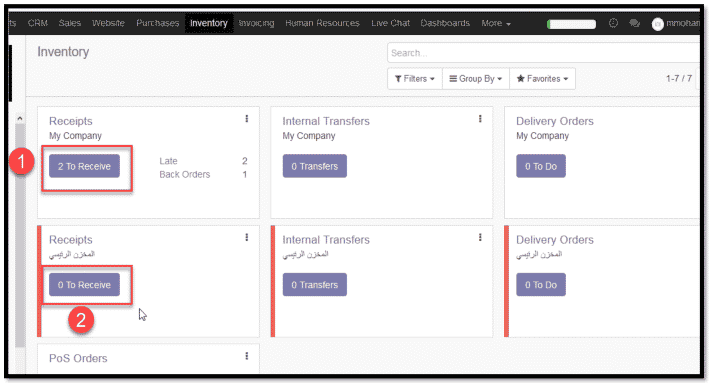Open the PoS Orders card title
This screenshot has height=383, width=709.
click(x=78, y=358)
